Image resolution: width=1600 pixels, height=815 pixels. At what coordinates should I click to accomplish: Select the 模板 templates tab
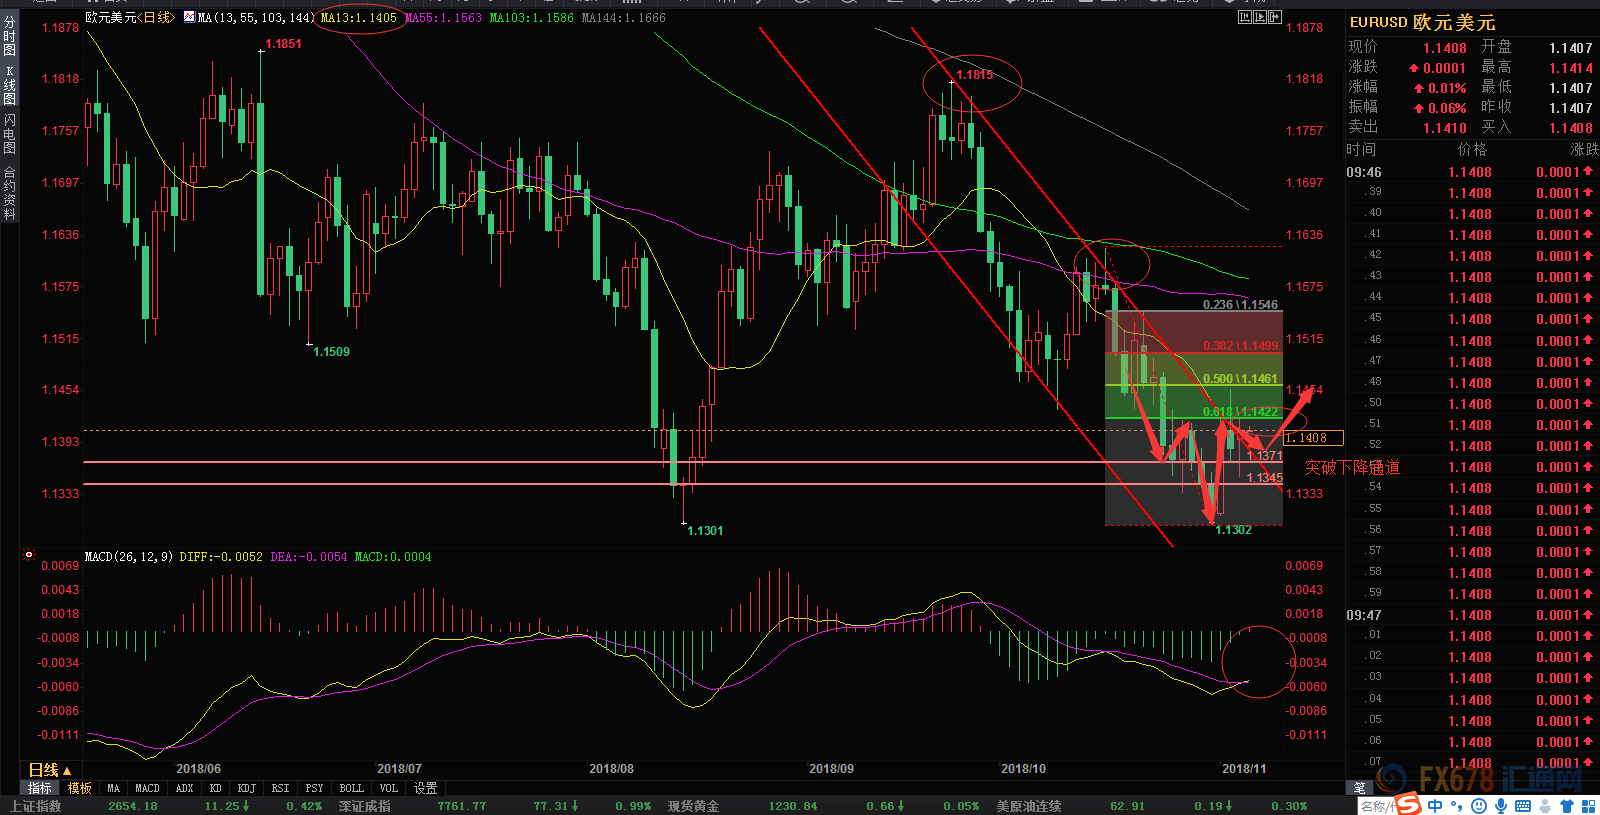[80, 788]
